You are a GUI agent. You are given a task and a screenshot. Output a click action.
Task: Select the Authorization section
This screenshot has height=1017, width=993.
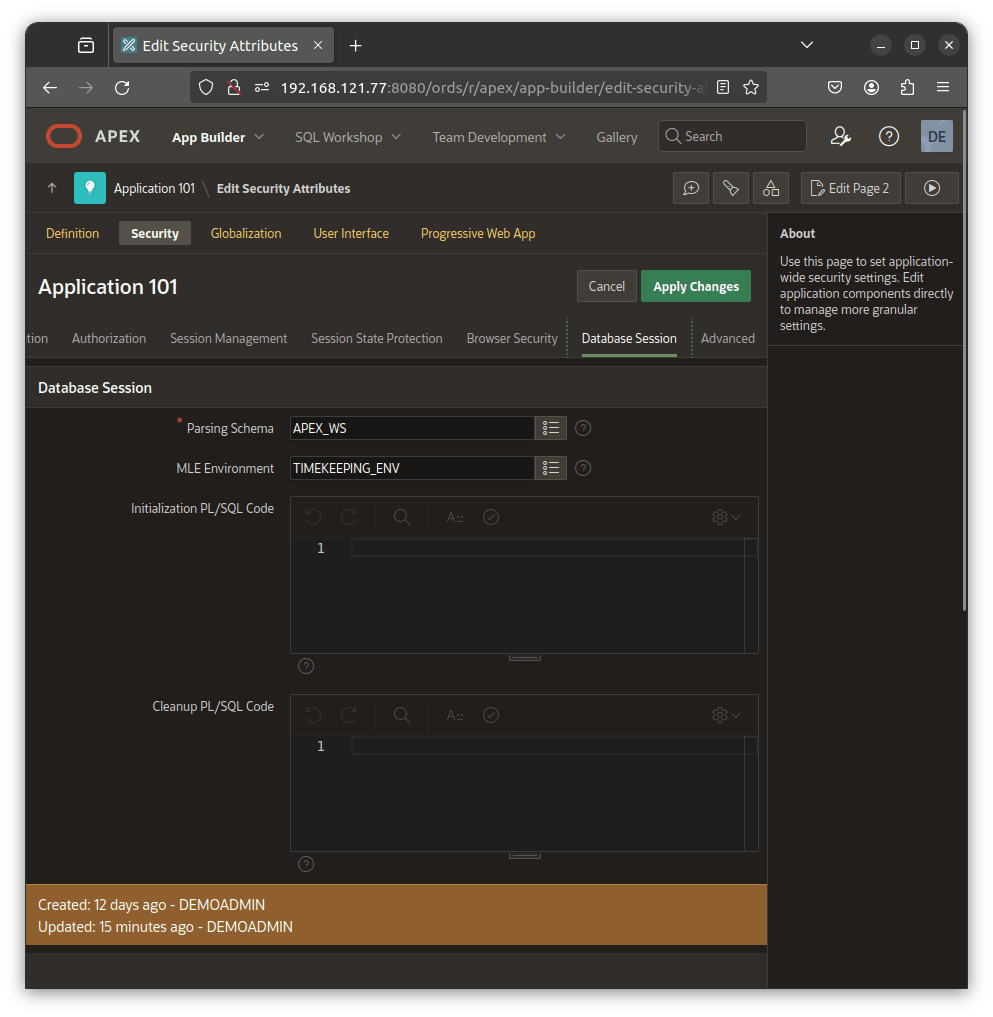pyautogui.click(x=108, y=338)
